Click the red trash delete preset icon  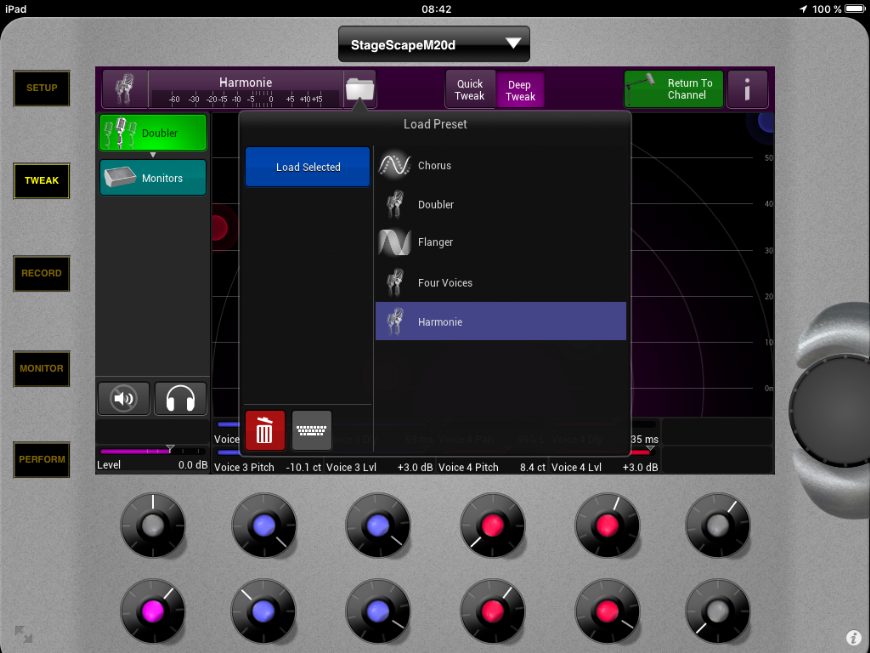point(265,431)
